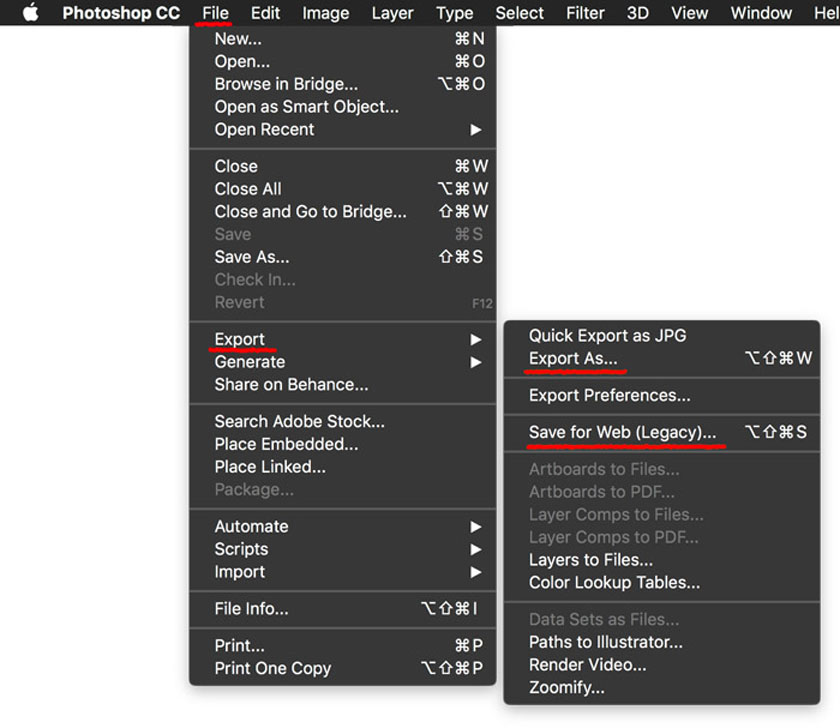Select Share on Behance...

[343, 385]
